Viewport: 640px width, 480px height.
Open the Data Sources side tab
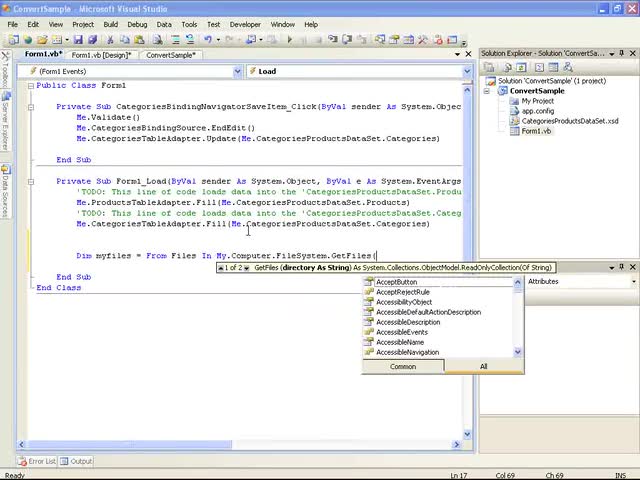click(5, 191)
